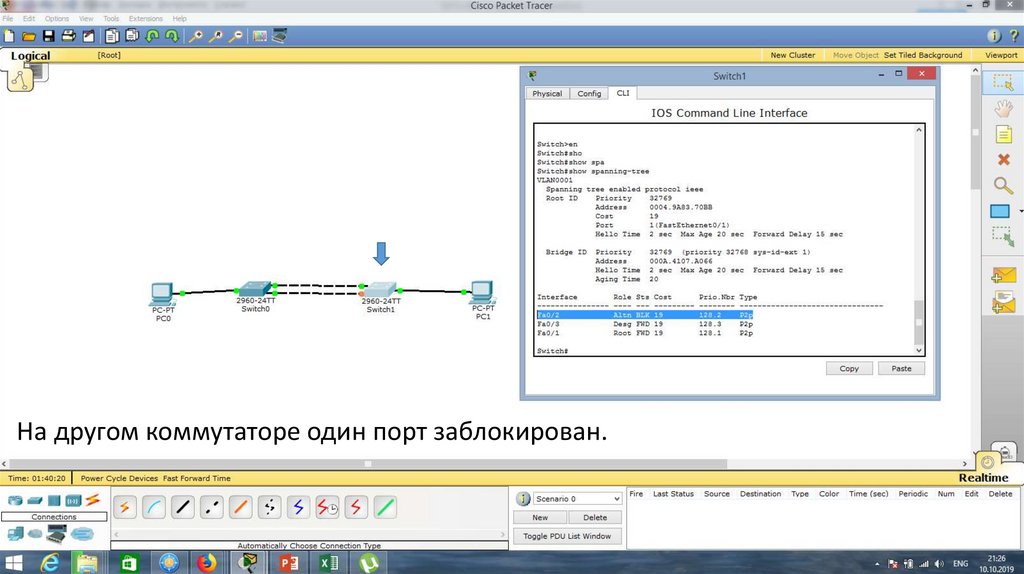Click Delete scenario button
This screenshot has height=574, width=1024.
(595, 518)
